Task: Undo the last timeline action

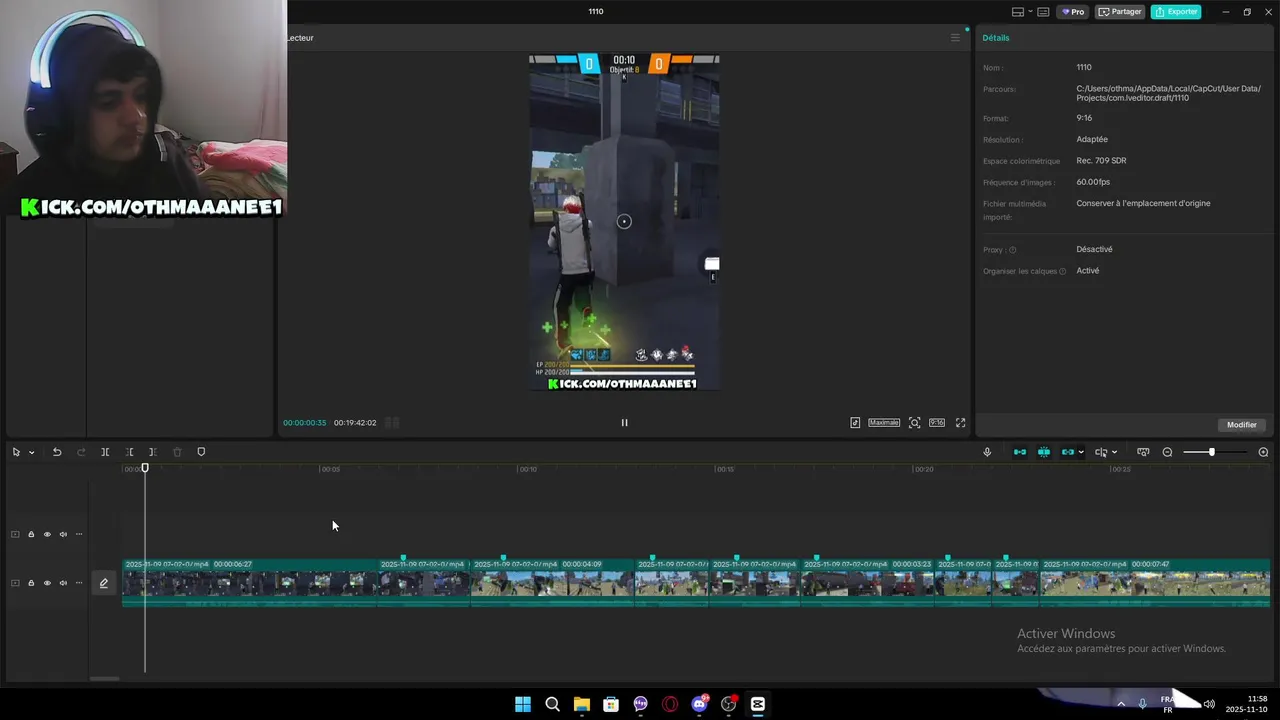Action: [x=57, y=452]
